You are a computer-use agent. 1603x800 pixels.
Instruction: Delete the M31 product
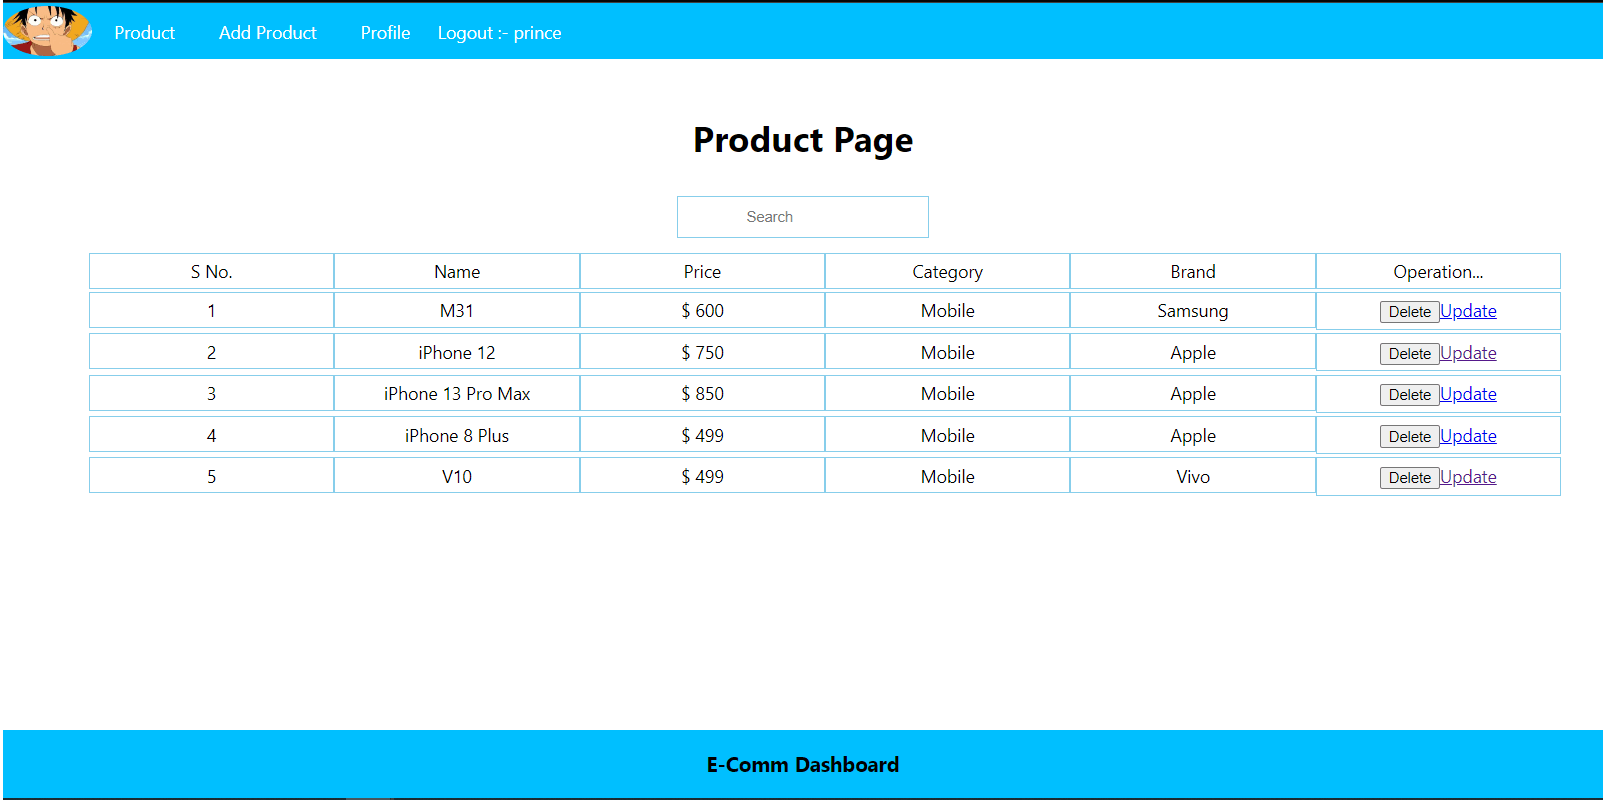pos(1408,312)
